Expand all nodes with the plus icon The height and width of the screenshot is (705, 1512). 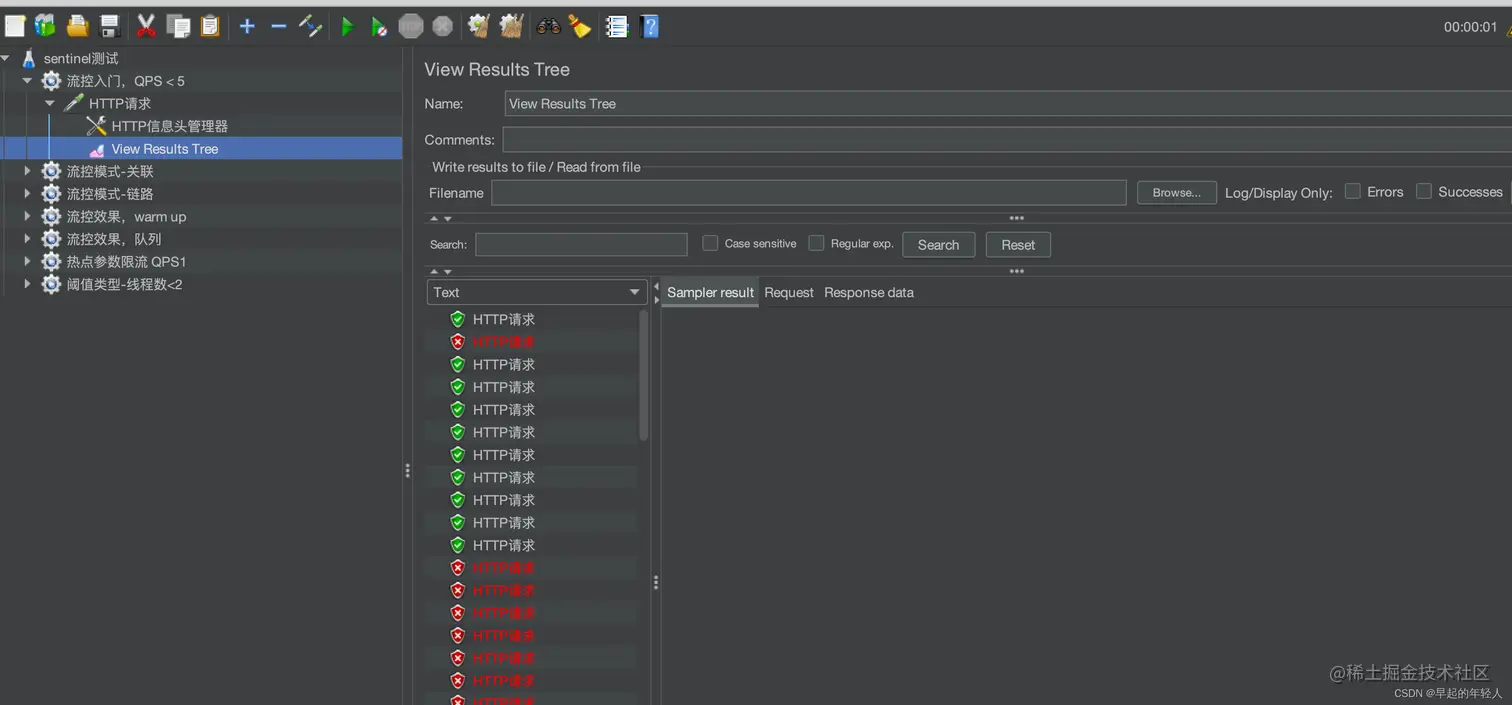[x=247, y=27]
